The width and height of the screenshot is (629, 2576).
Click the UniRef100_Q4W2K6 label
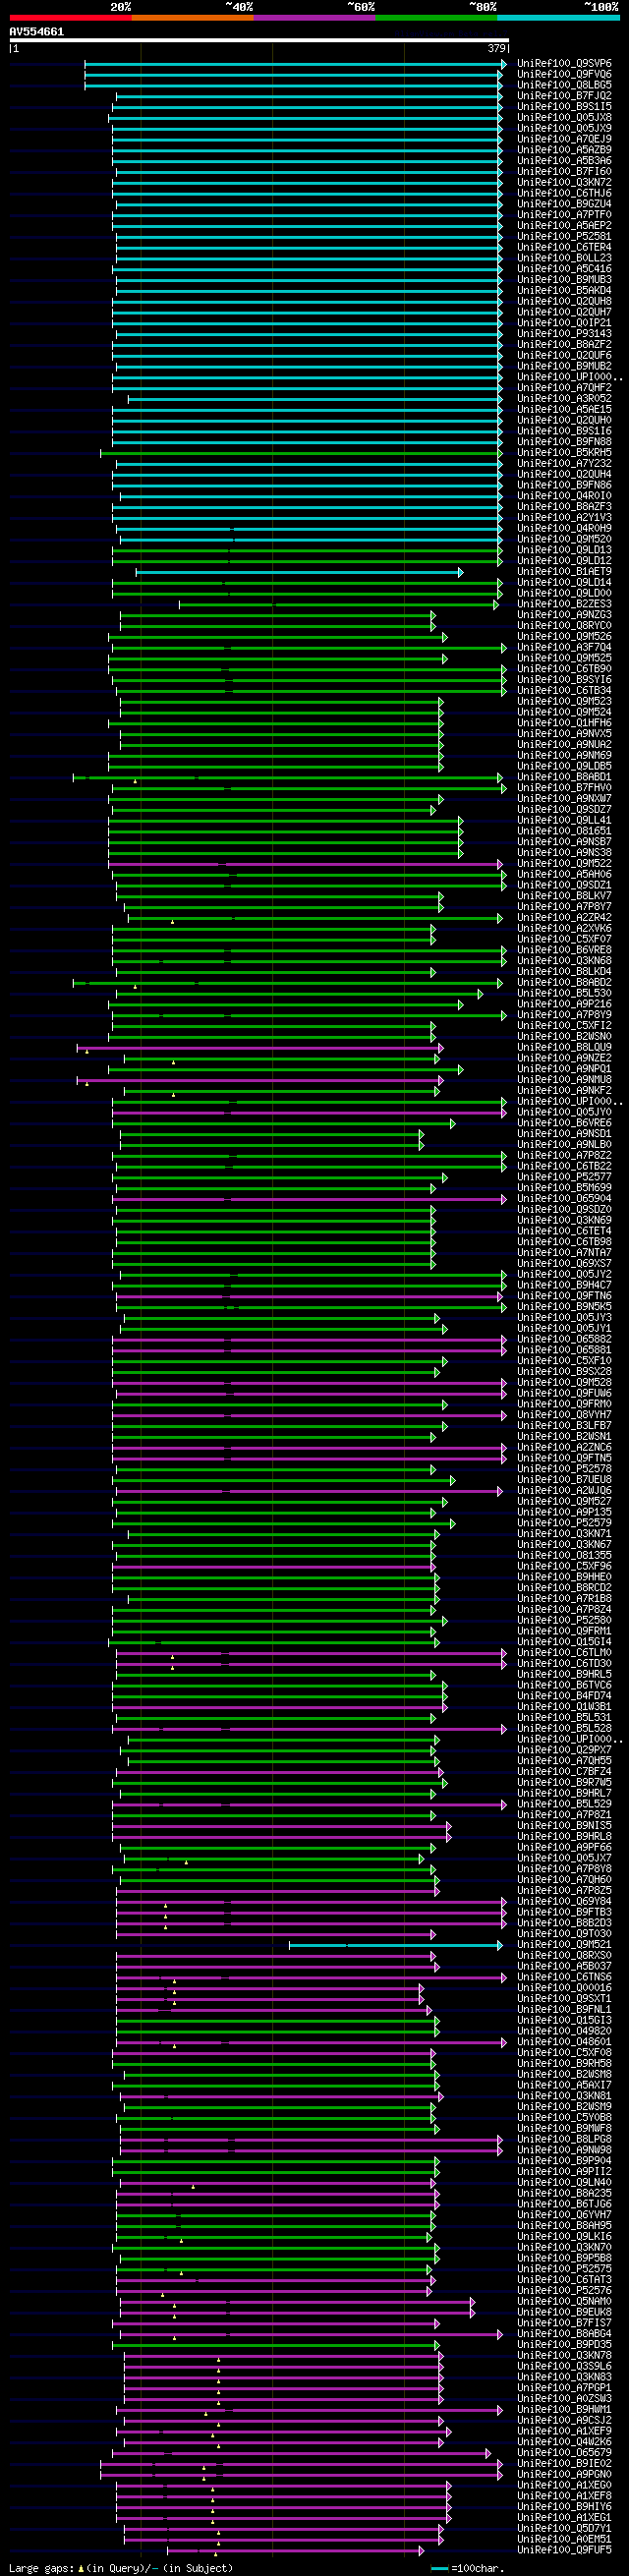coord(564,2443)
